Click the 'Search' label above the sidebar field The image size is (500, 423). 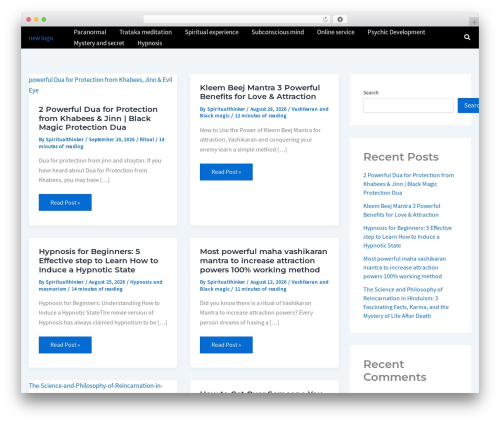pos(371,93)
